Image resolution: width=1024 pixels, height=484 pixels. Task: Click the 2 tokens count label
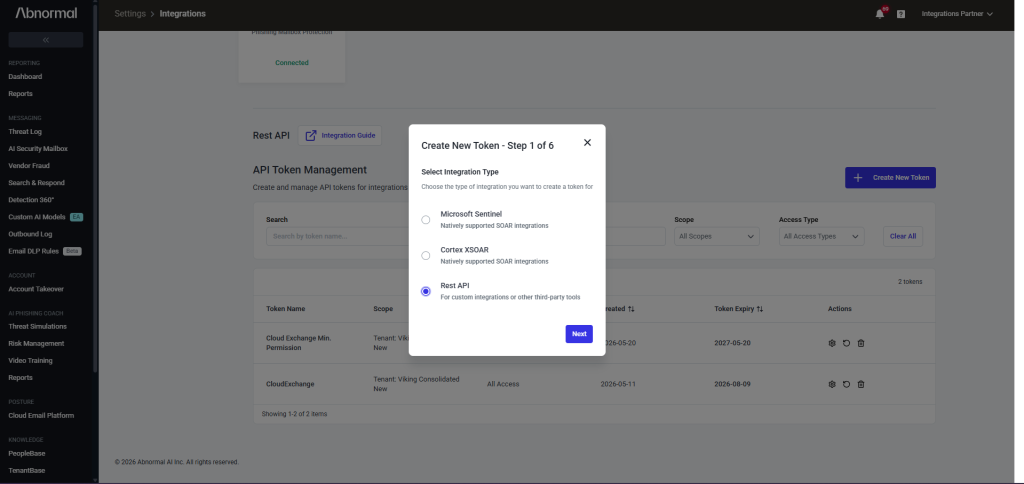[x=910, y=282]
